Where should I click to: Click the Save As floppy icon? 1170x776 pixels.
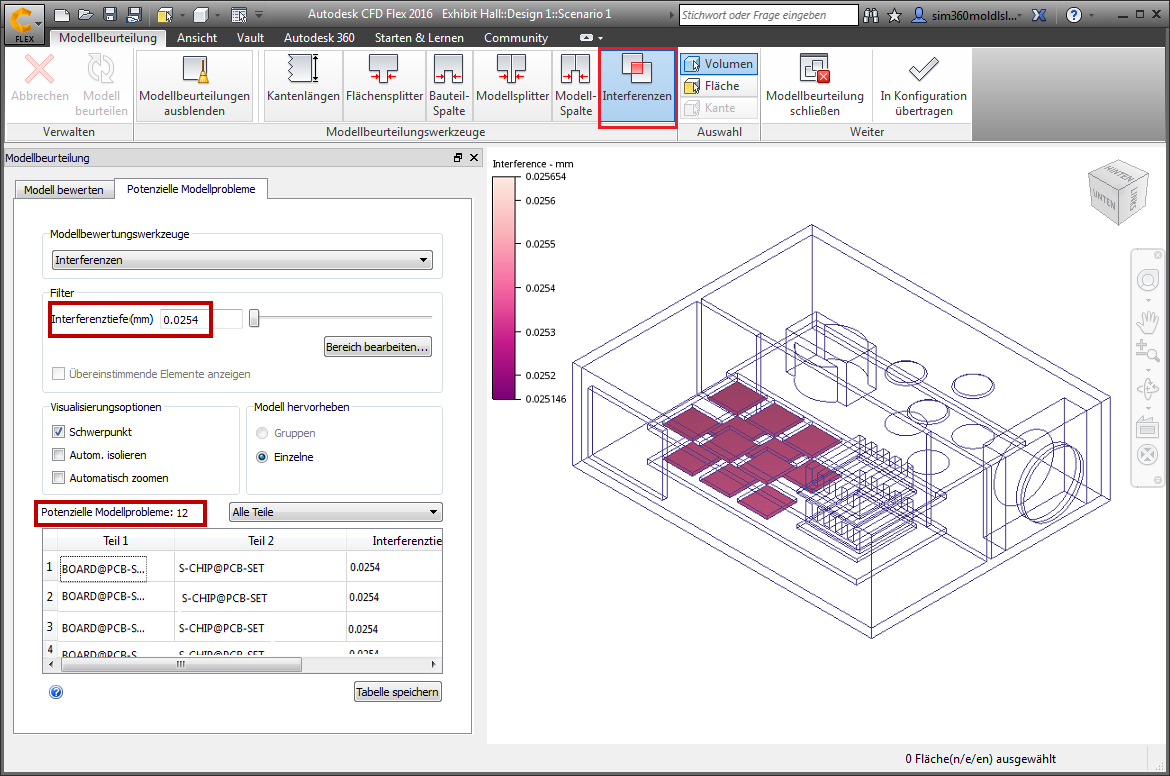tap(134, 15)
